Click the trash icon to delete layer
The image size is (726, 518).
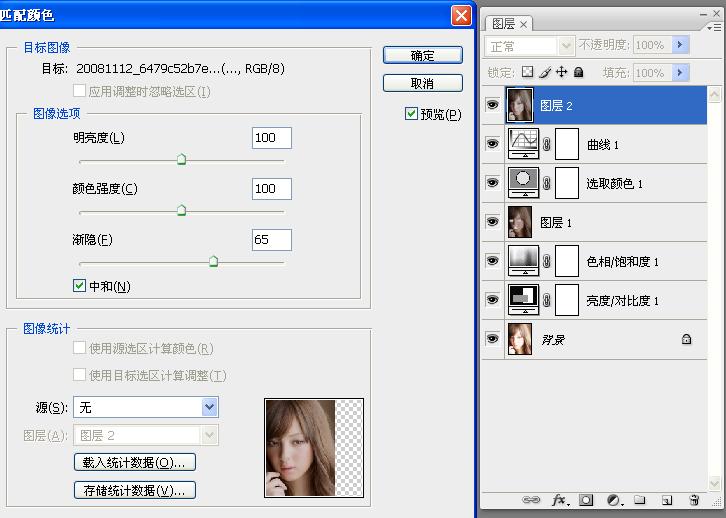coord(694,500)
